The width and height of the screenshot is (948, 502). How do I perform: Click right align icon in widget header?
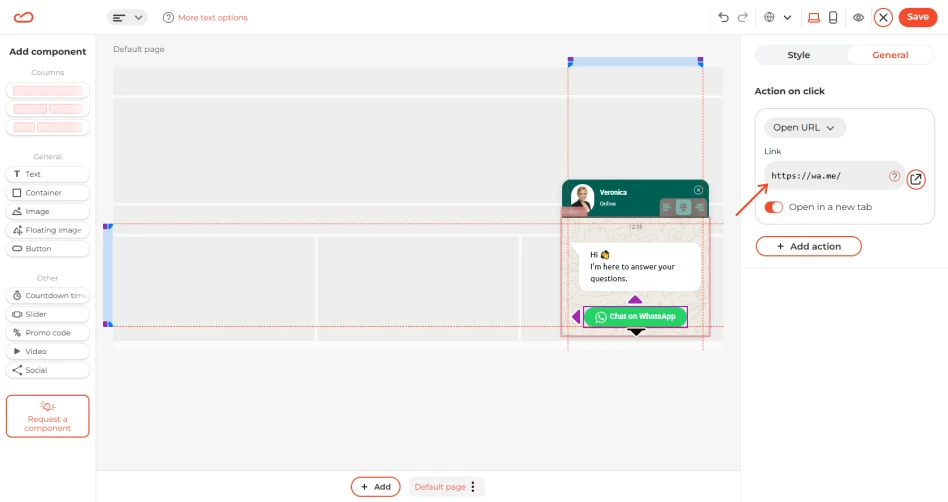tap(700, 207)
